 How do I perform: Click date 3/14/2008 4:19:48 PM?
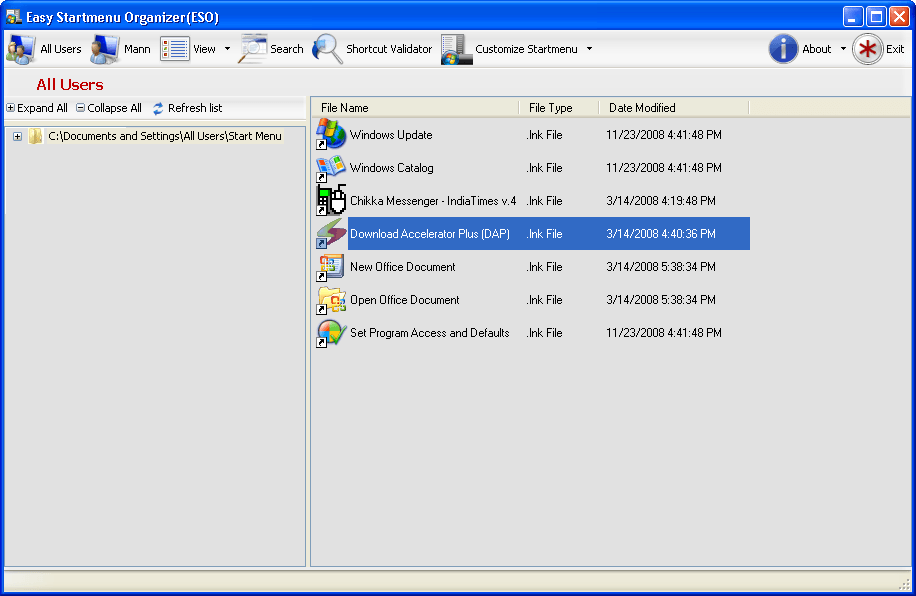(x=661, y=201)
